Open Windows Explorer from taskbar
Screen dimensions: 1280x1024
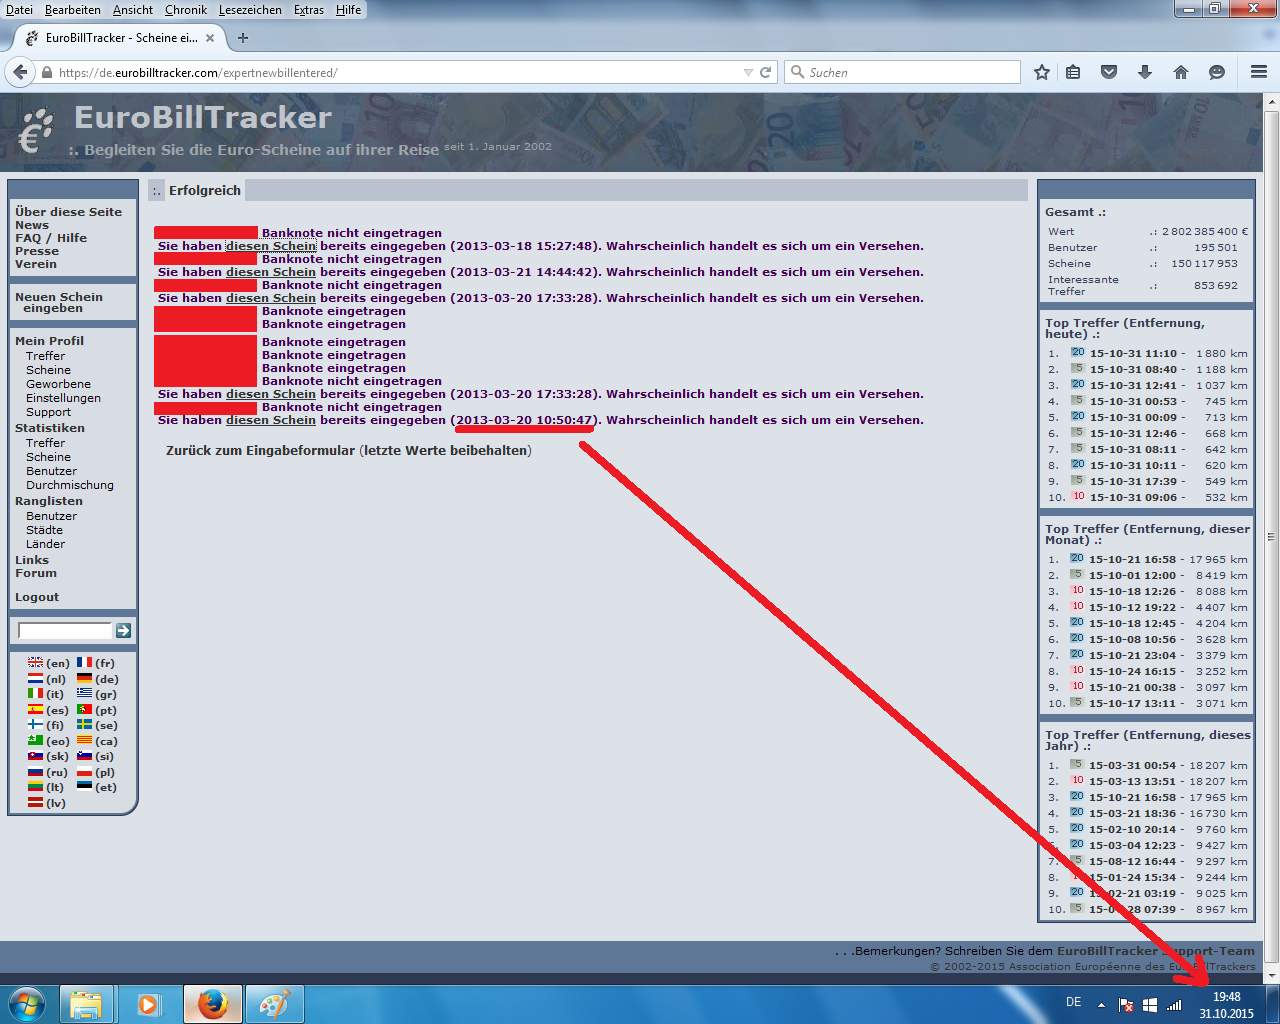[86, 1004]
